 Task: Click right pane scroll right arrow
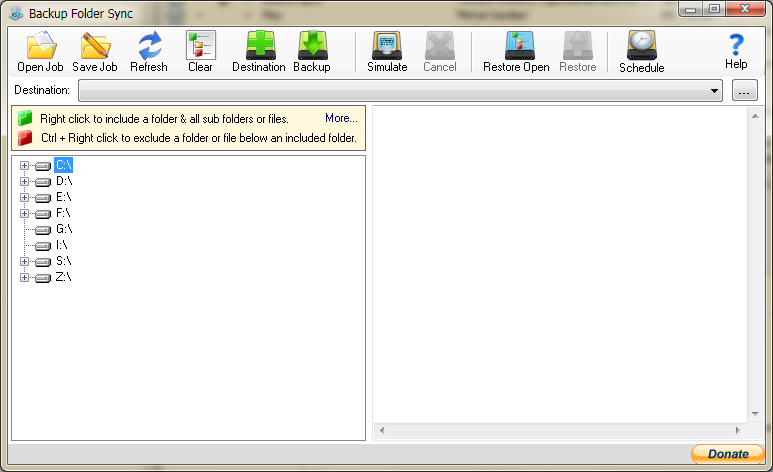[738, 431]
